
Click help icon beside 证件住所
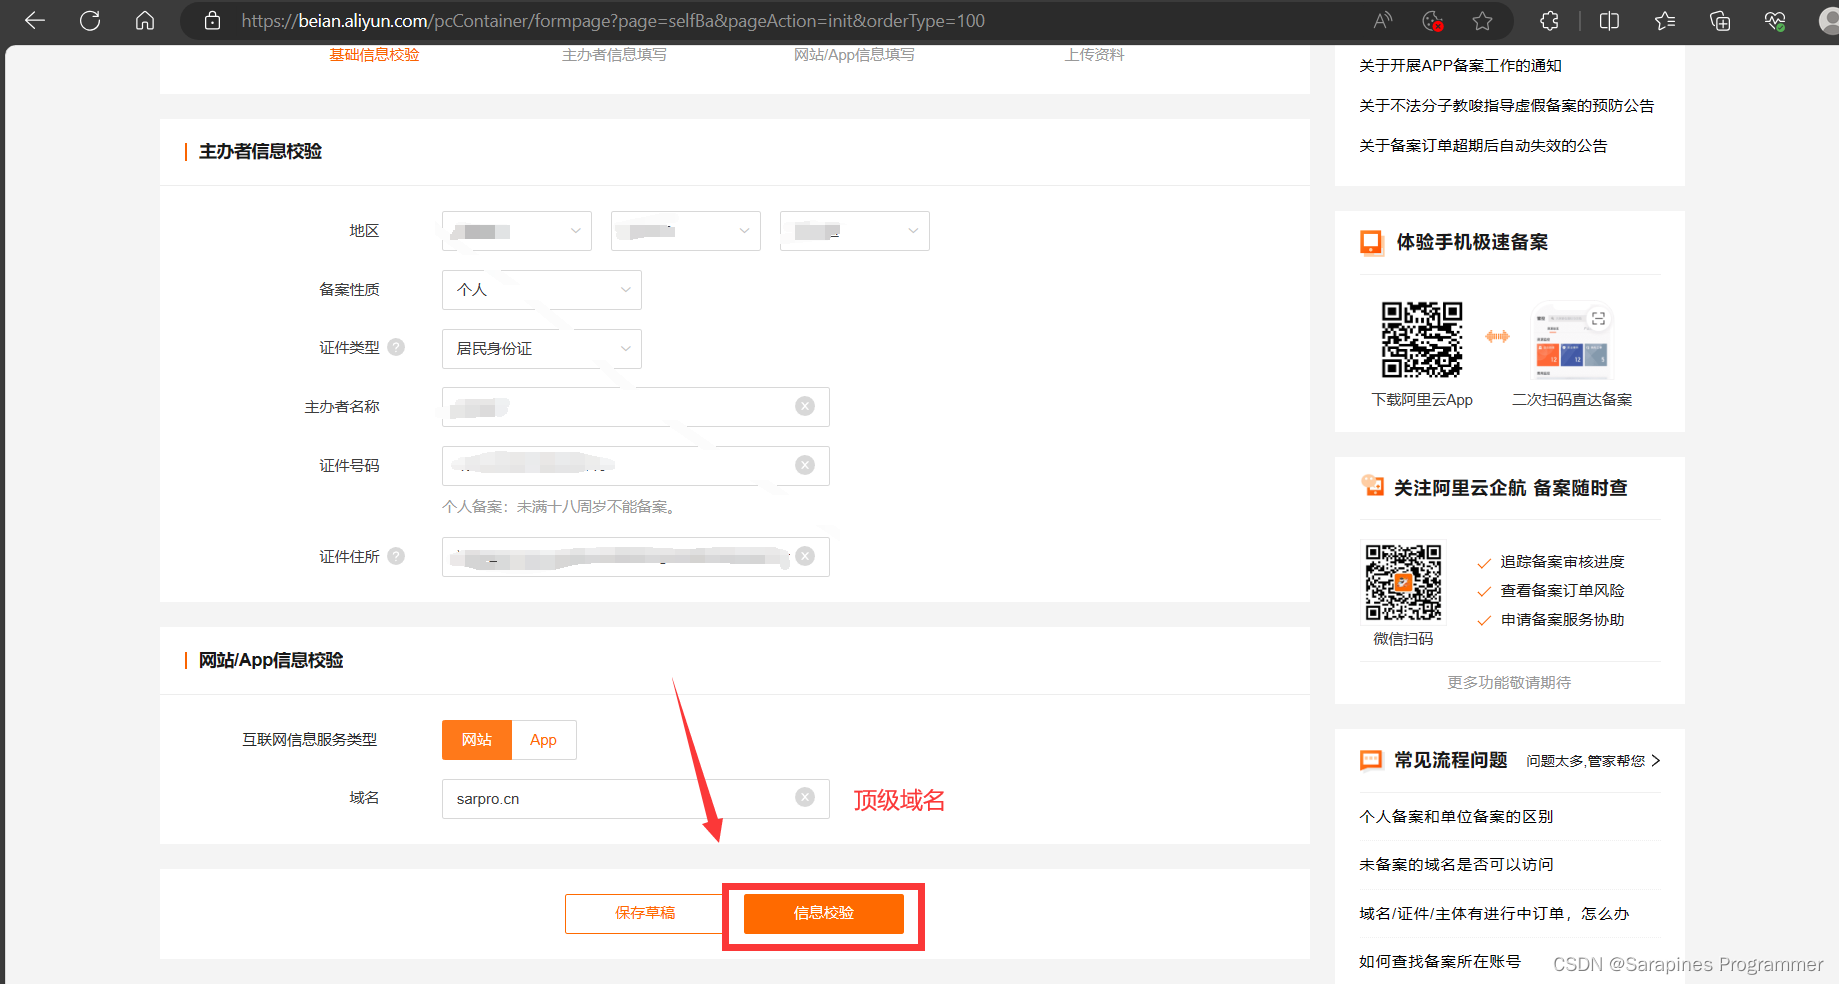pyautogui.click(x=396, y=556)
